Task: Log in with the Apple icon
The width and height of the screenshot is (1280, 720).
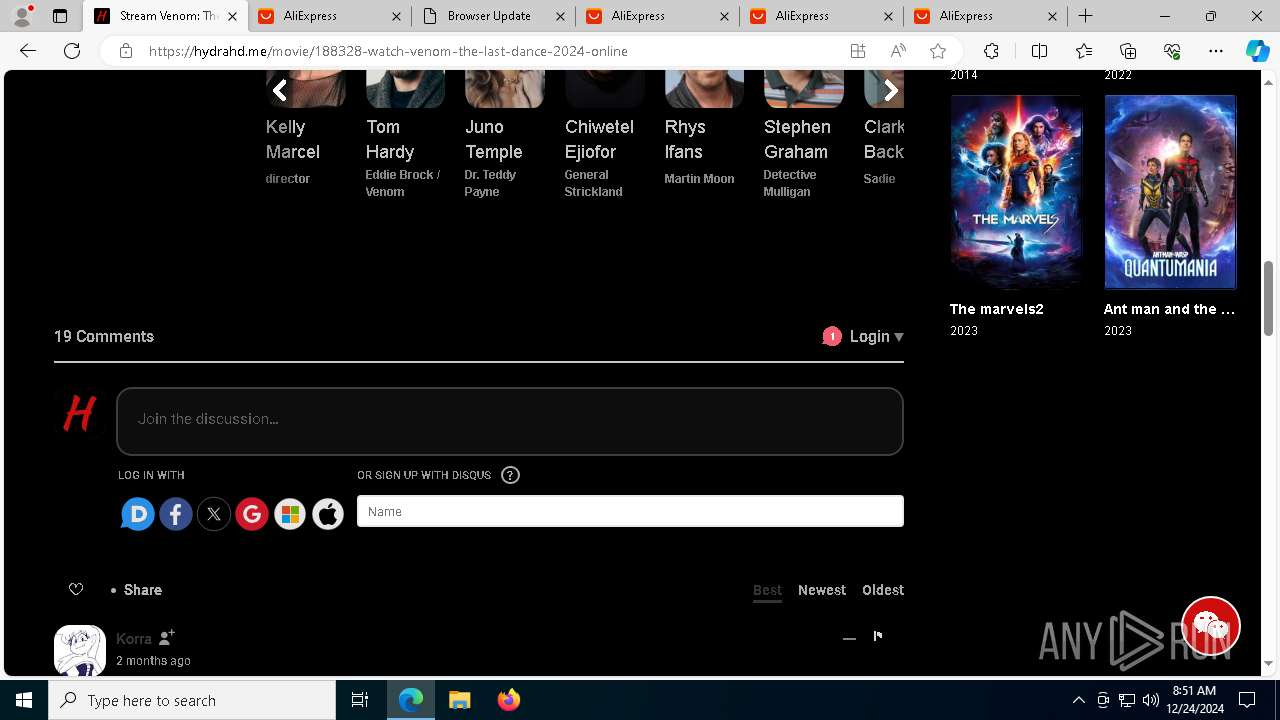Action: tap(328, 514)
